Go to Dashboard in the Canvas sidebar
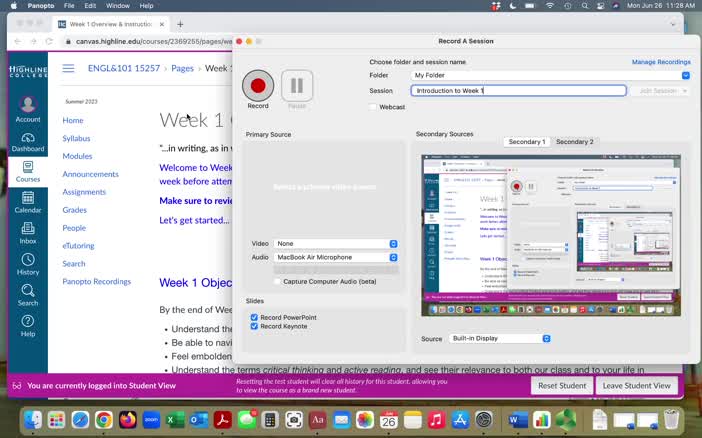This screenshot has height=438, width=702. click(28, 142)
